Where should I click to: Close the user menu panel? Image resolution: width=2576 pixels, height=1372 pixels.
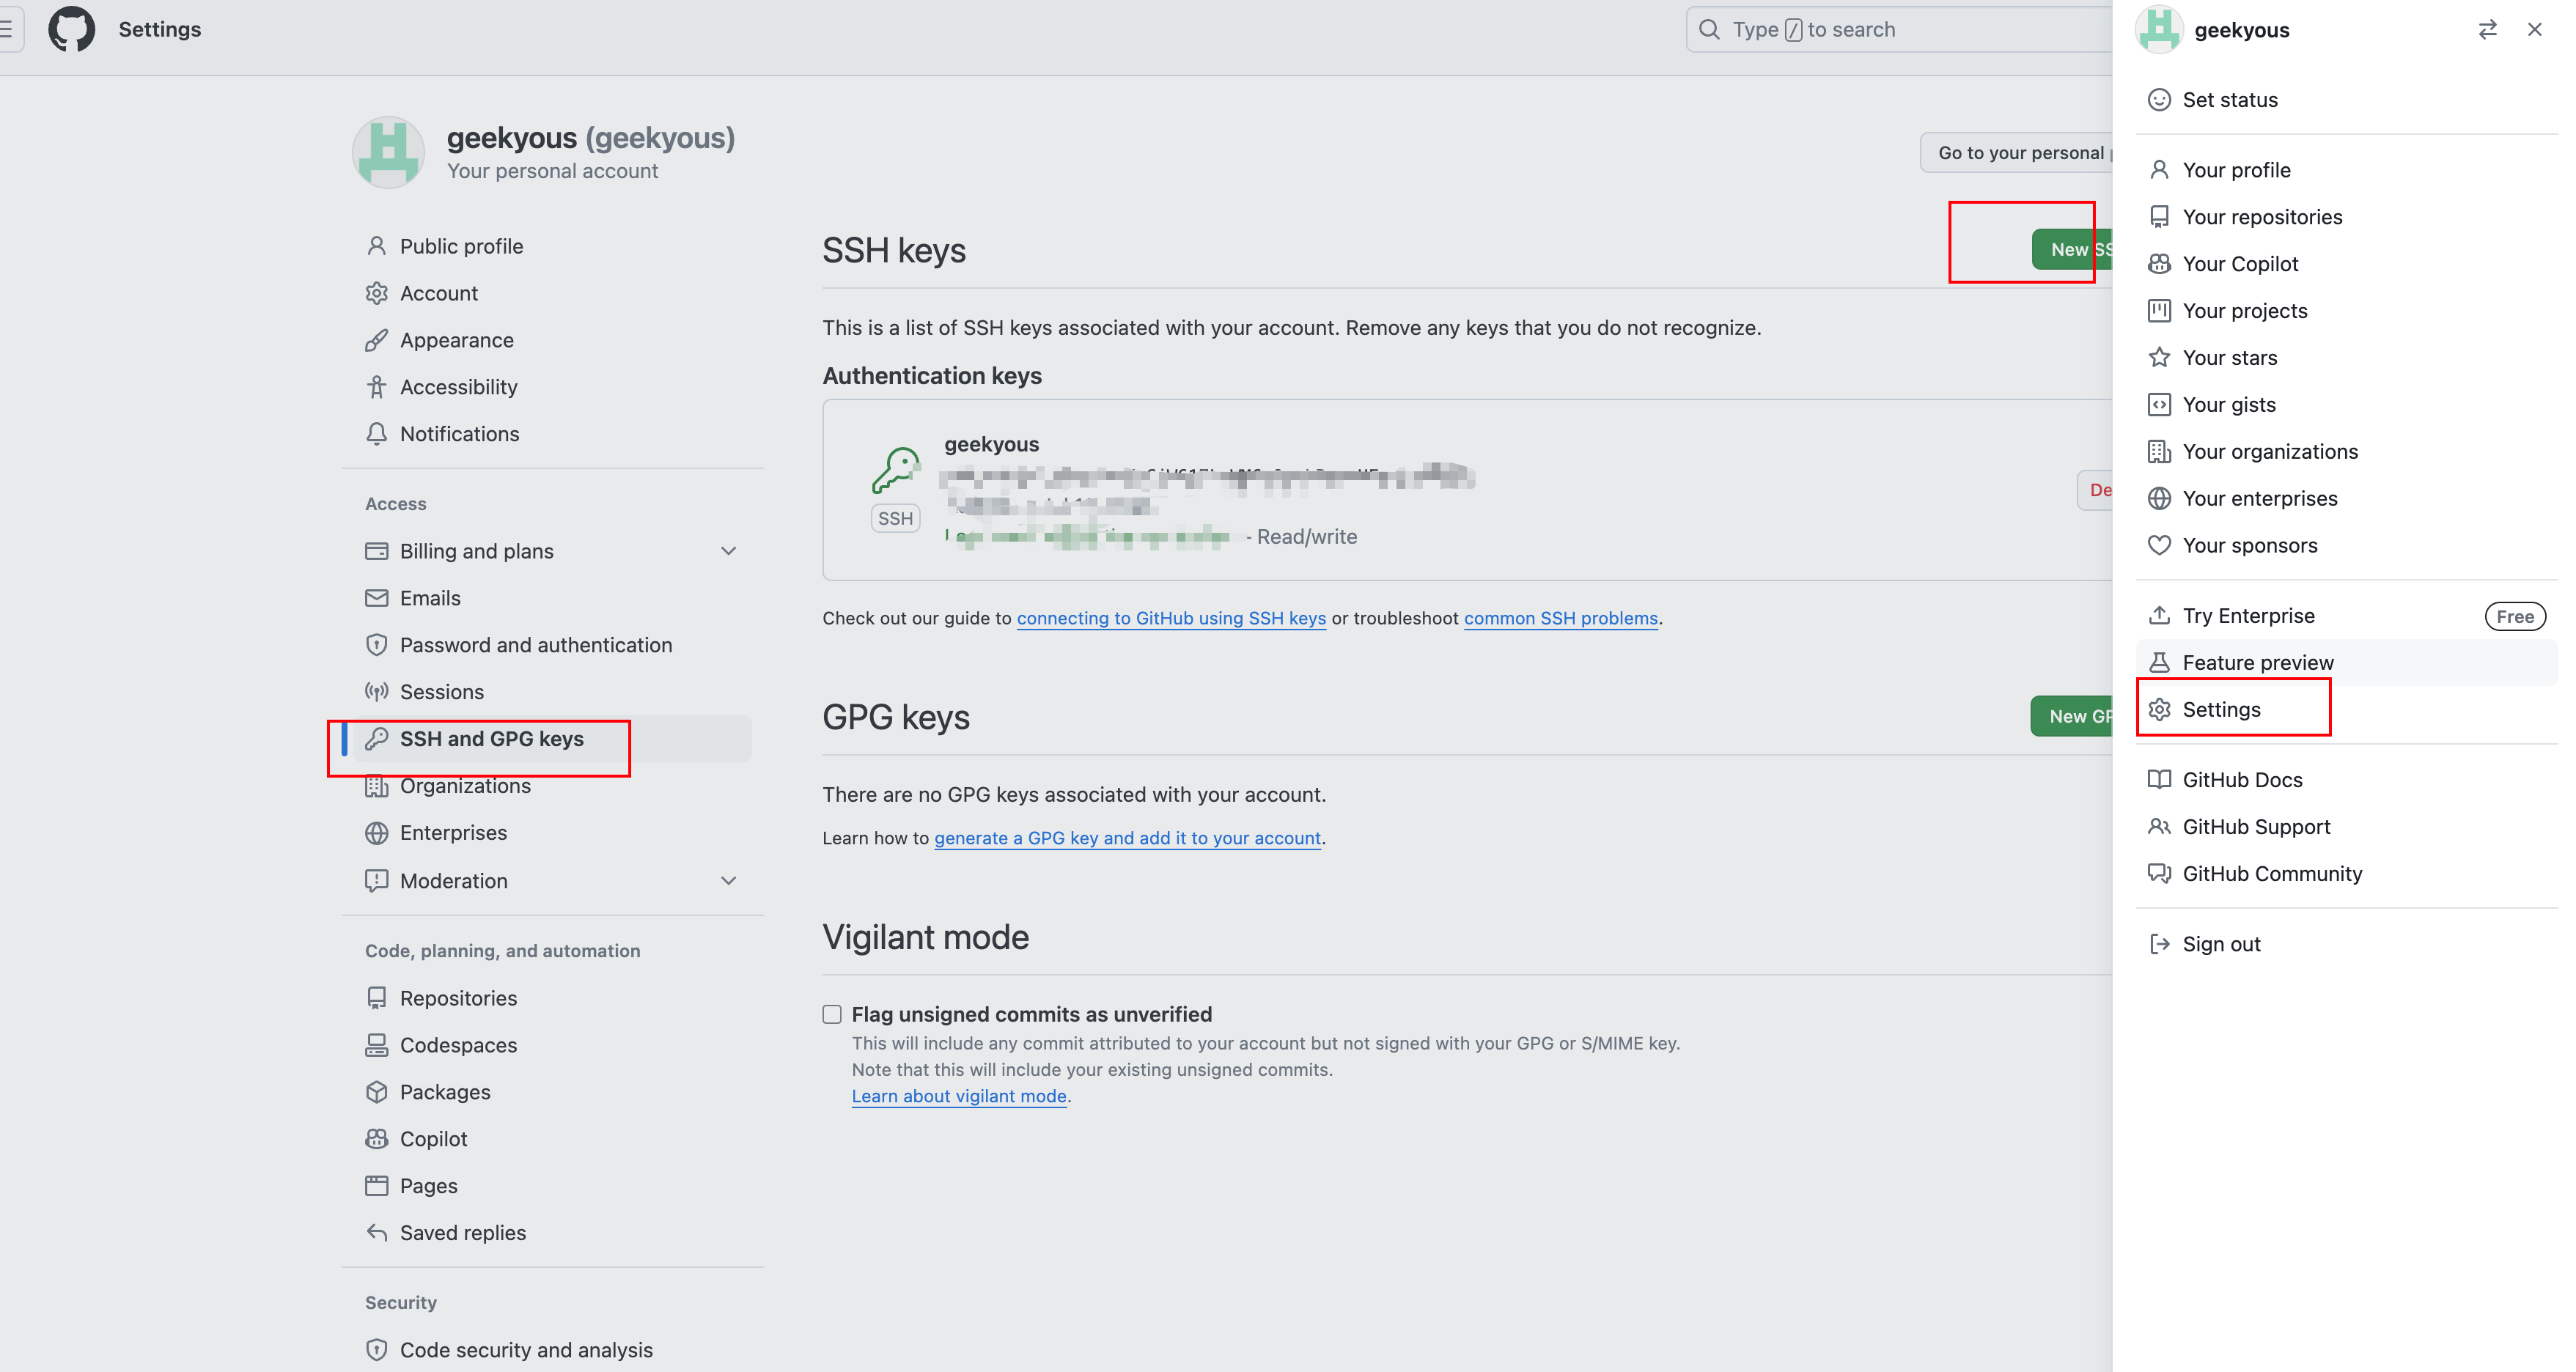[x=2534, y=30]
